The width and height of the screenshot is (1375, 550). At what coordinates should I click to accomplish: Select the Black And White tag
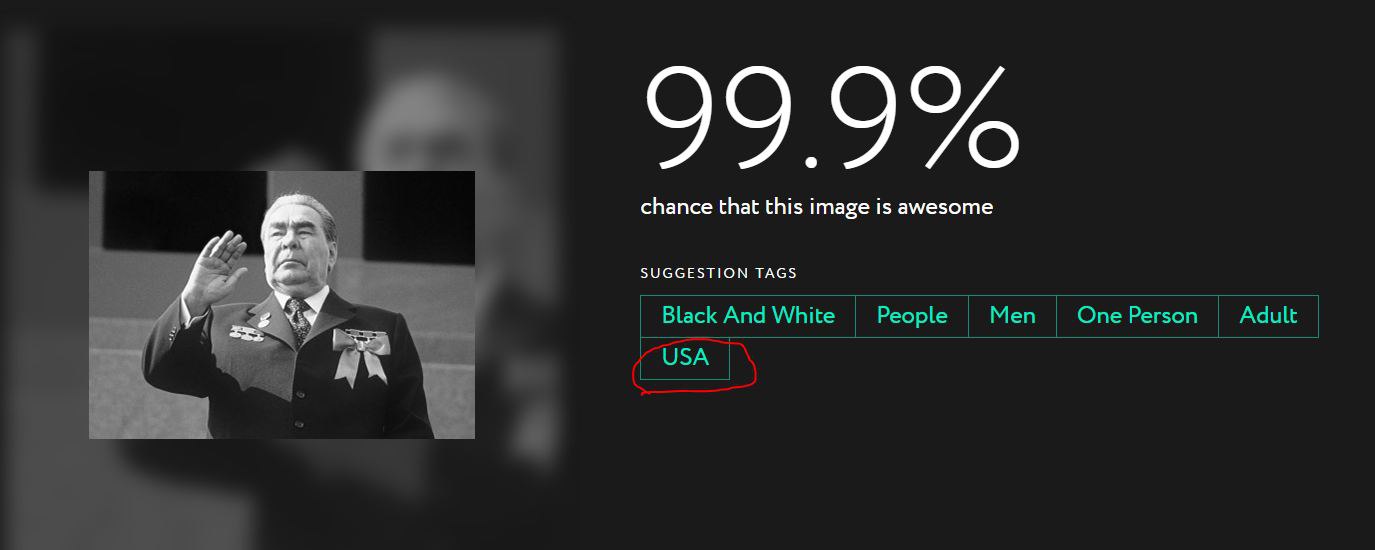(x=748, y=316)
